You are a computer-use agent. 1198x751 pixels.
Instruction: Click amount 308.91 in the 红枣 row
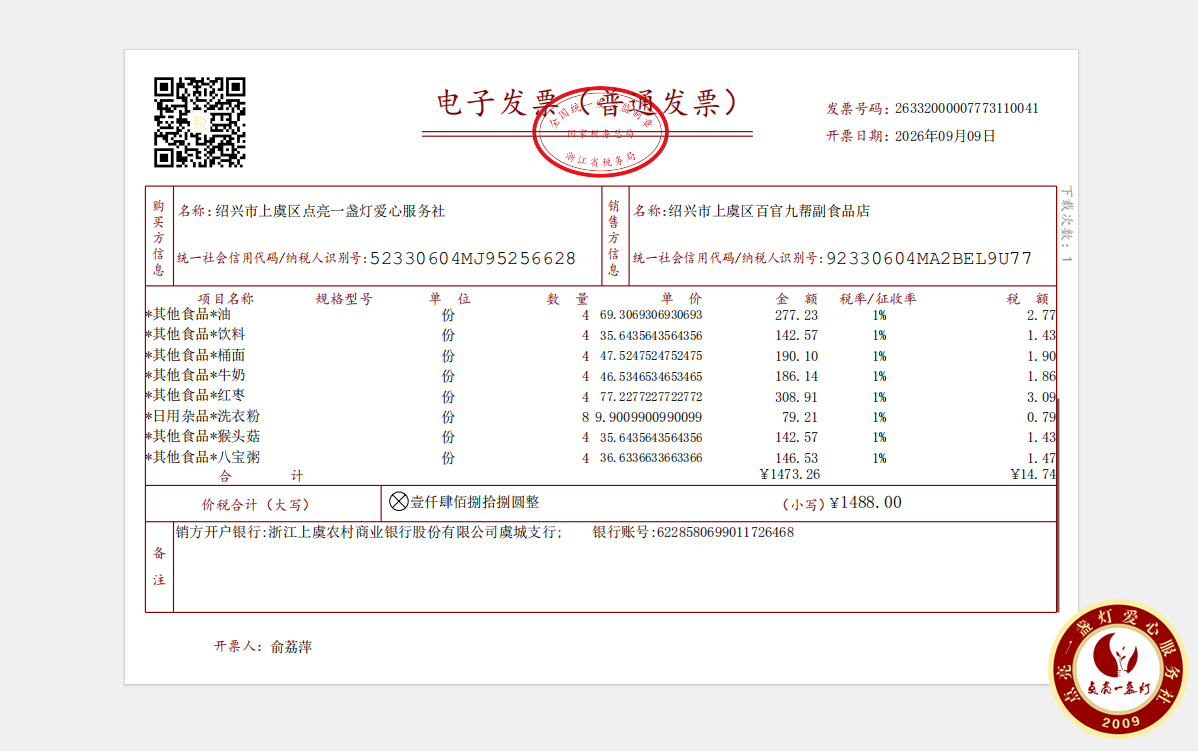796,397
